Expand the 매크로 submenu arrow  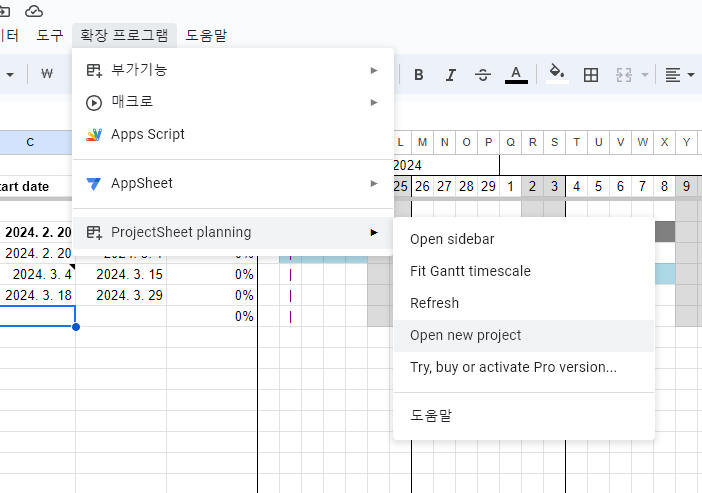(x=374, y=103)
